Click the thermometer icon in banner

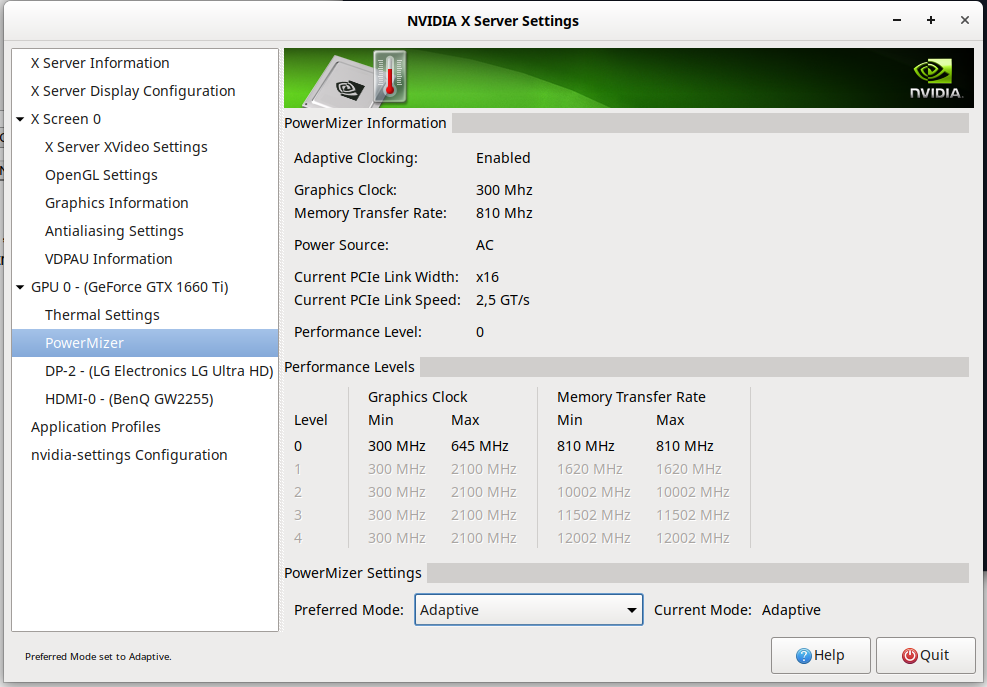[390, 77]
